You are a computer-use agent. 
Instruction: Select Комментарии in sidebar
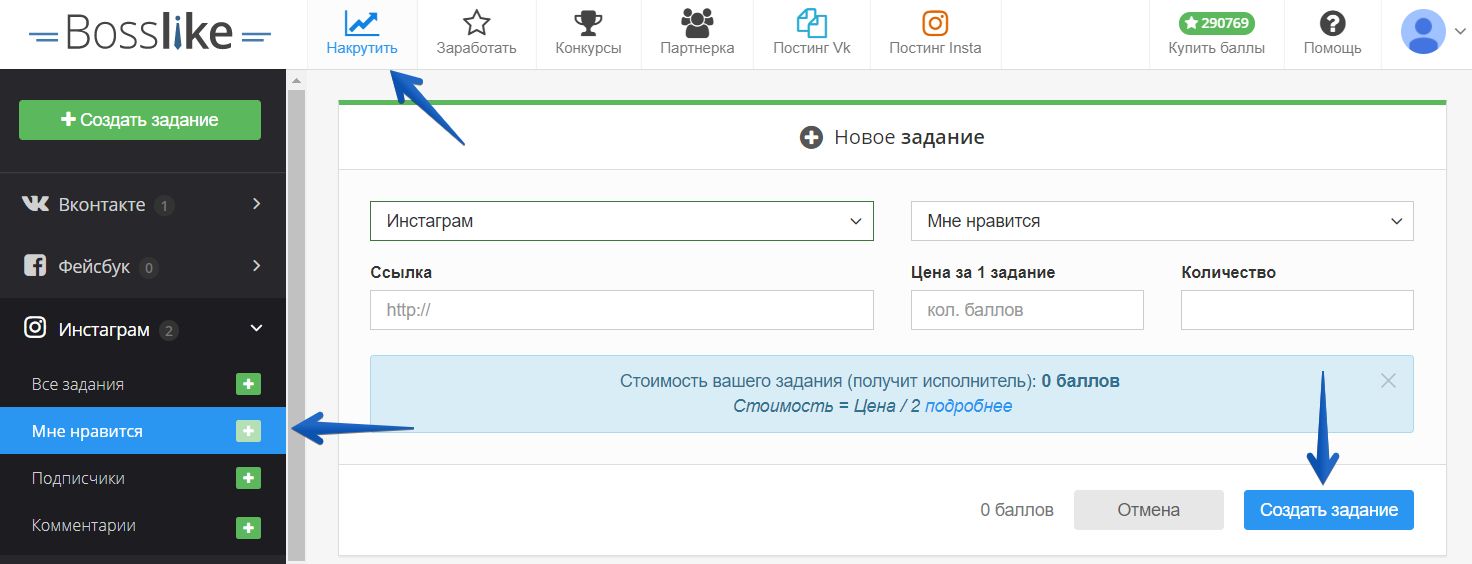pos(84,525)
